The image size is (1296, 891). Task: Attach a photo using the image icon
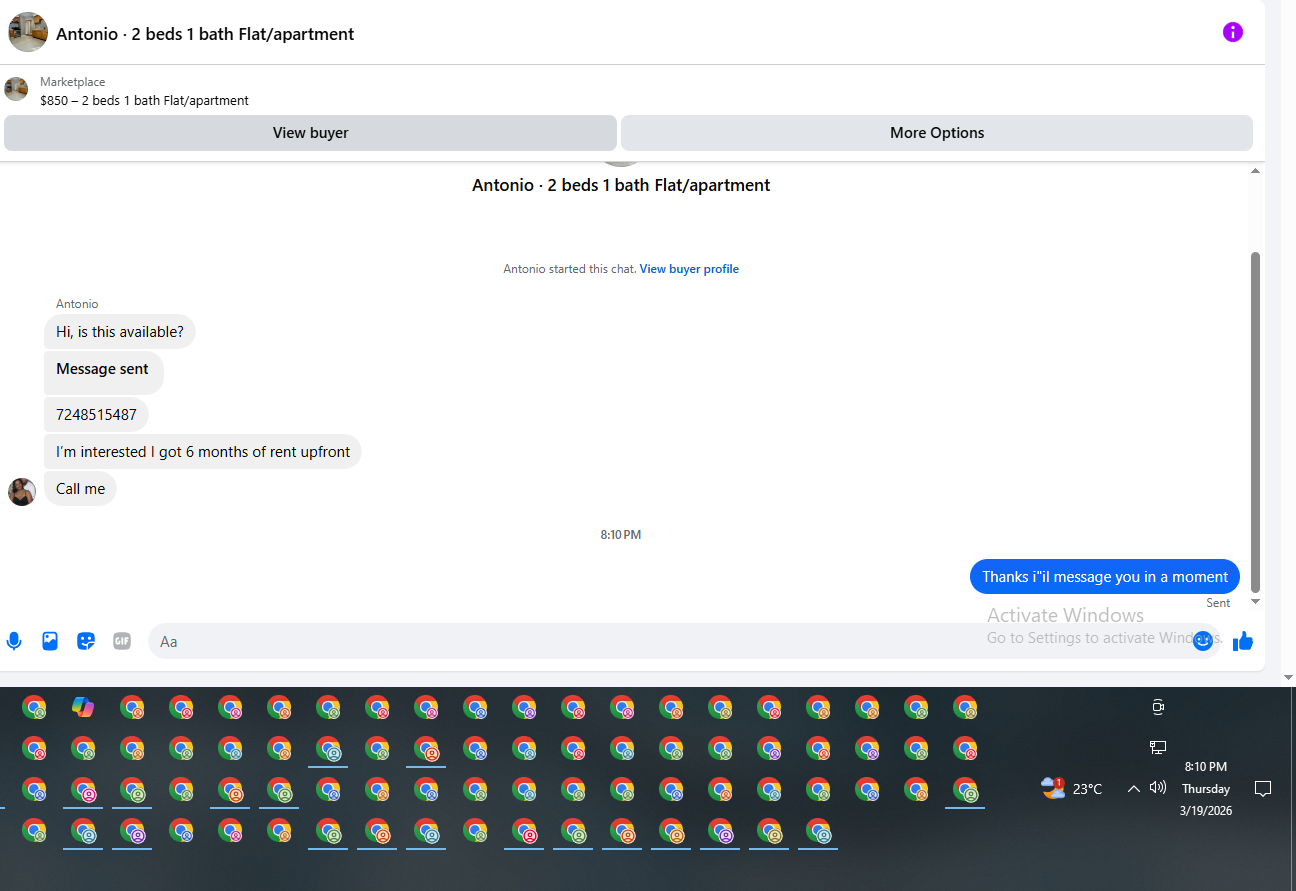[50, 641]
